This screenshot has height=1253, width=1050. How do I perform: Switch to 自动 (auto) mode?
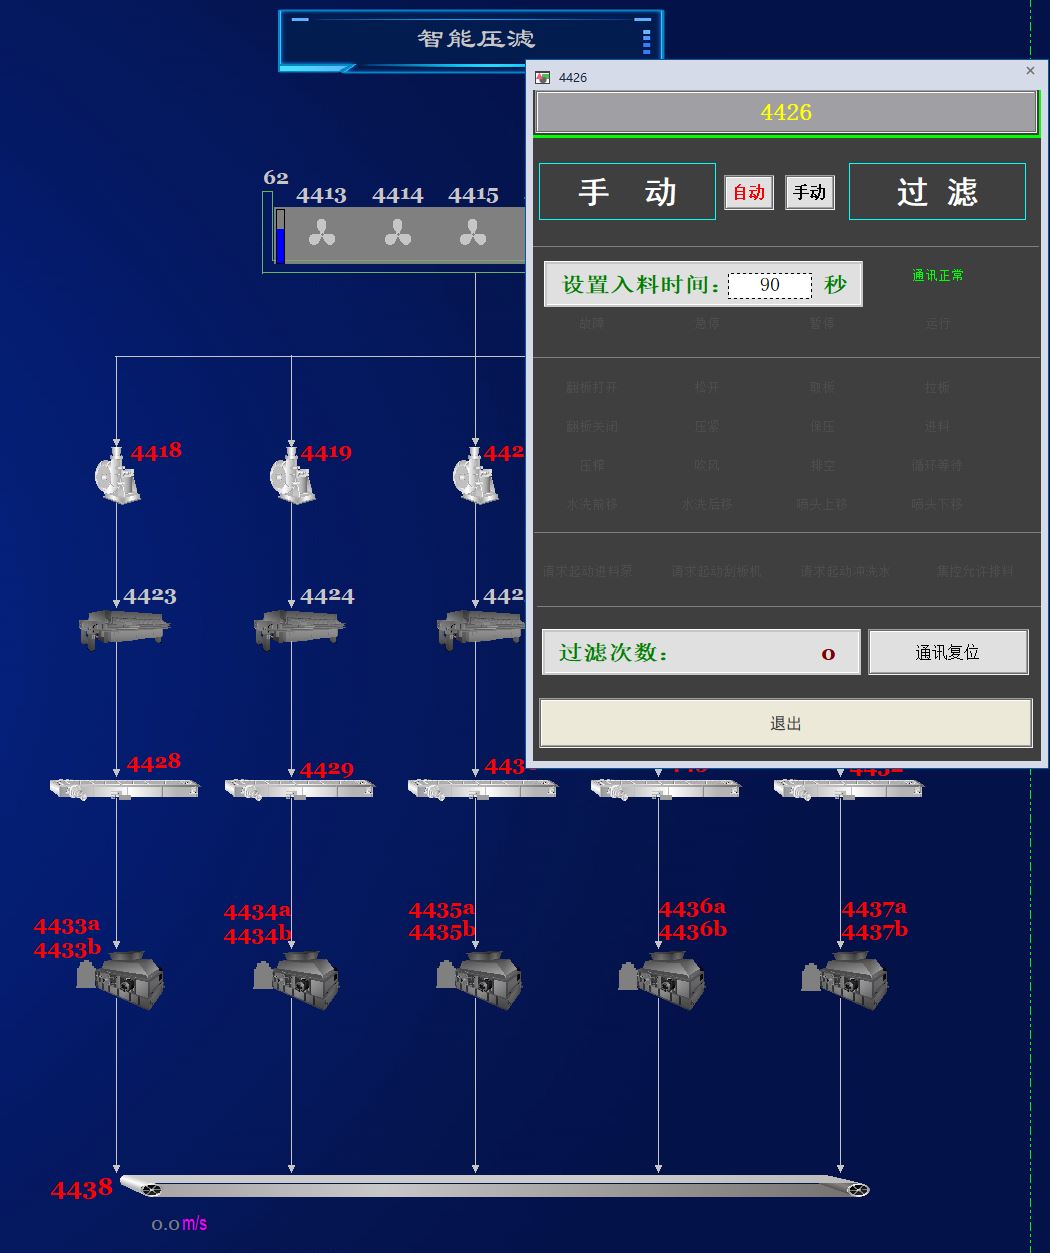tap(749, 192)
